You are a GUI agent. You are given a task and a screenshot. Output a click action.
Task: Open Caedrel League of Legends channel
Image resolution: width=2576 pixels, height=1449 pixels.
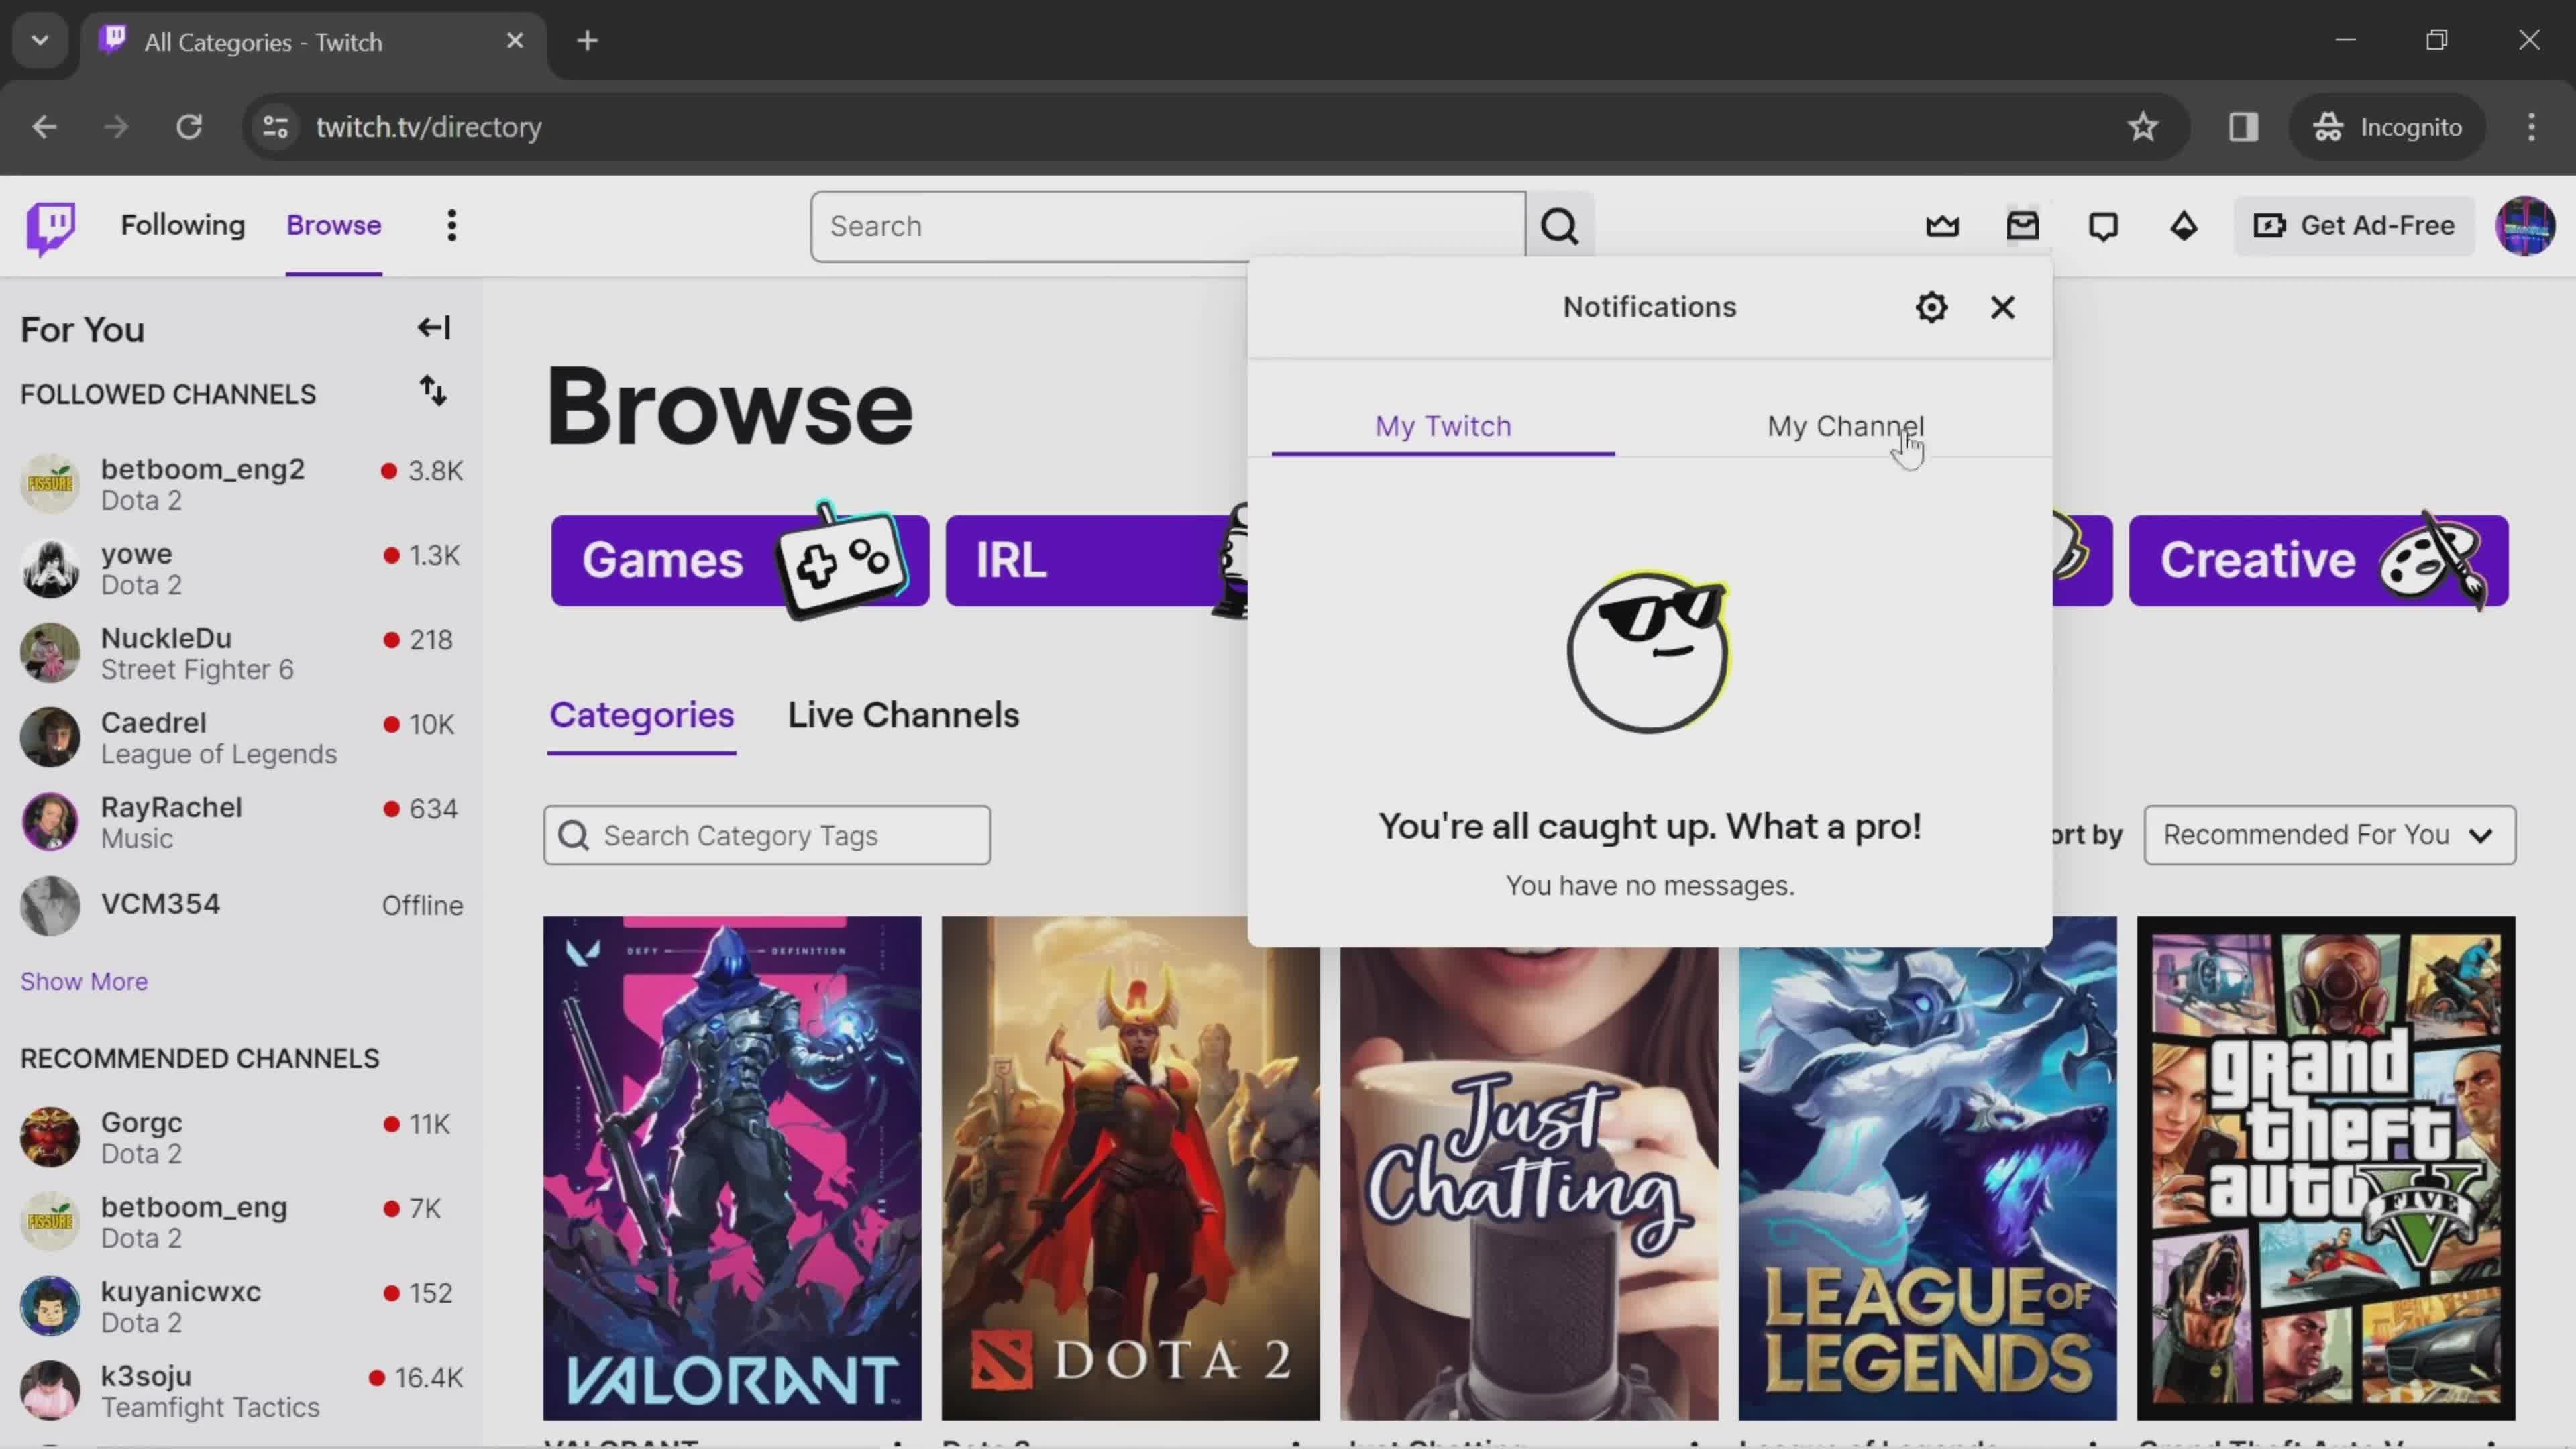241,738
